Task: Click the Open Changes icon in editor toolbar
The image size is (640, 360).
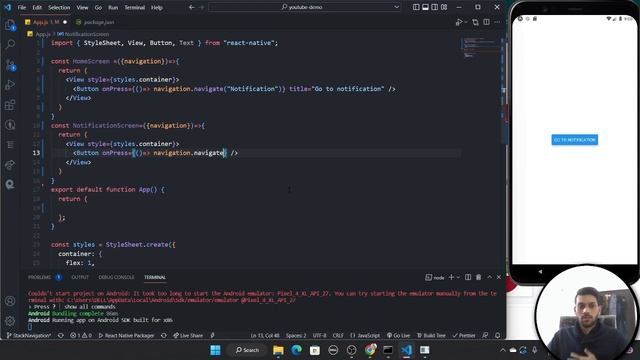Action: [475, 22]
